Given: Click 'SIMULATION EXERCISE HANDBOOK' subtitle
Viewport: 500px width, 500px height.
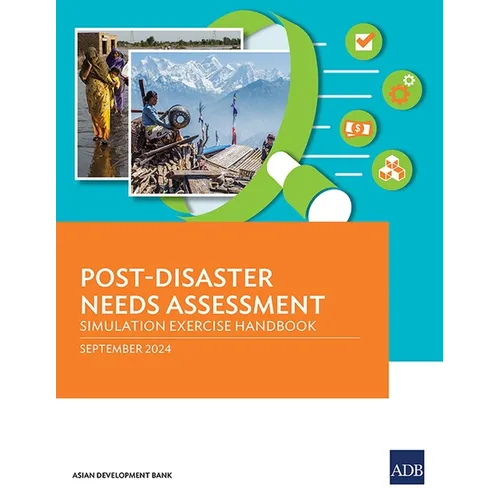Looking at the screenshot, I should coord(198,326).
